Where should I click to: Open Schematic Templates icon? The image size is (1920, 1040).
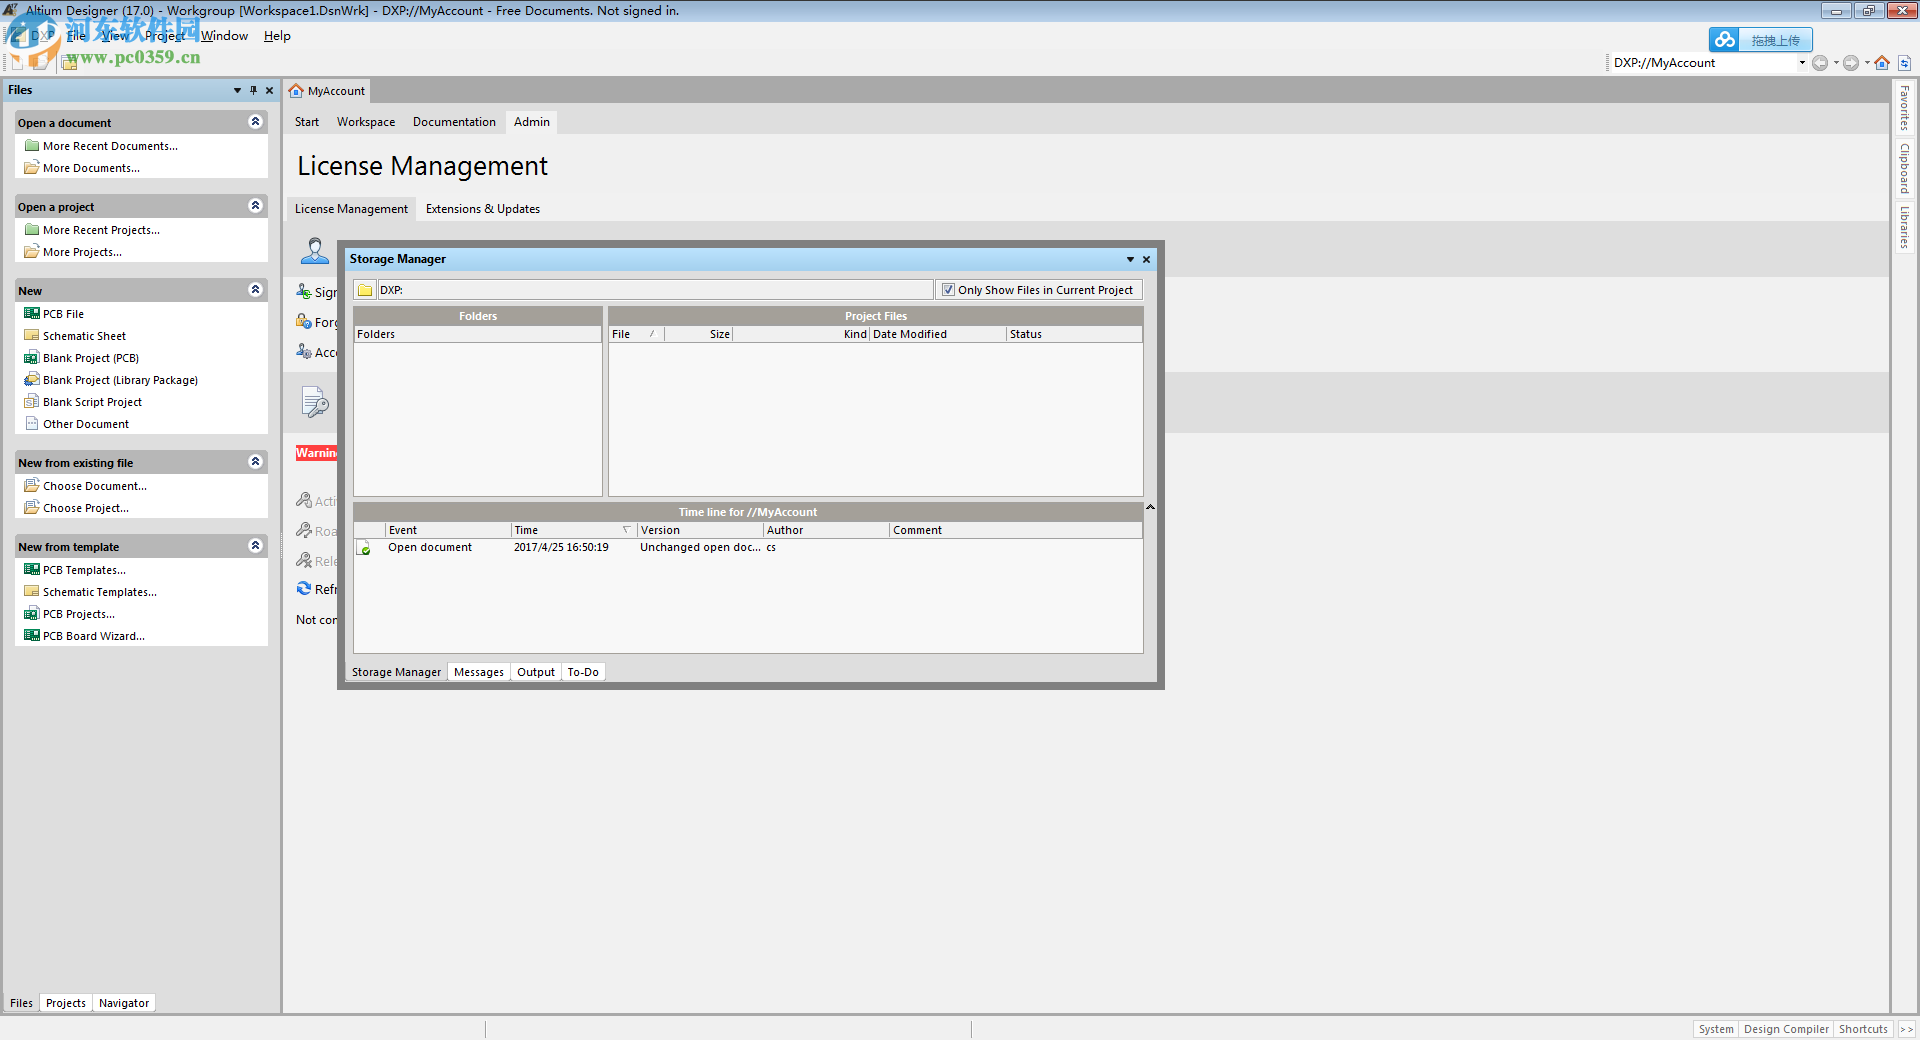[32, 592]
